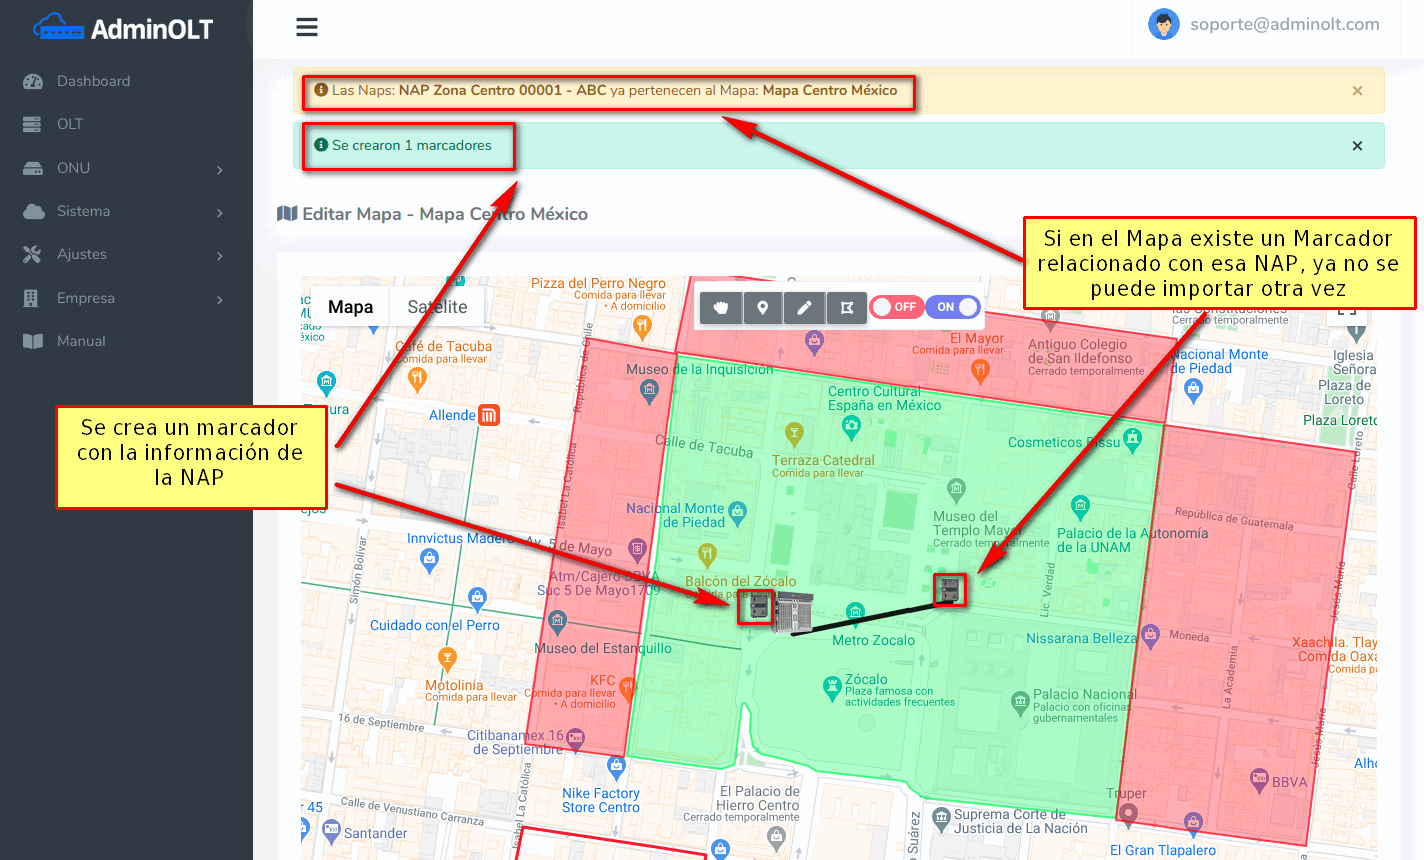Expand the Ajustes sidebar submenu

125,255
